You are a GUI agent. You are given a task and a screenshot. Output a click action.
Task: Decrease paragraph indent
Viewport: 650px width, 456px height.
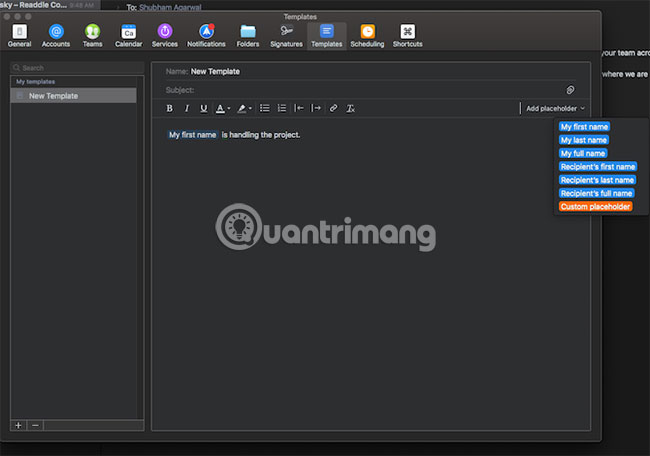(x=299, y=108)
